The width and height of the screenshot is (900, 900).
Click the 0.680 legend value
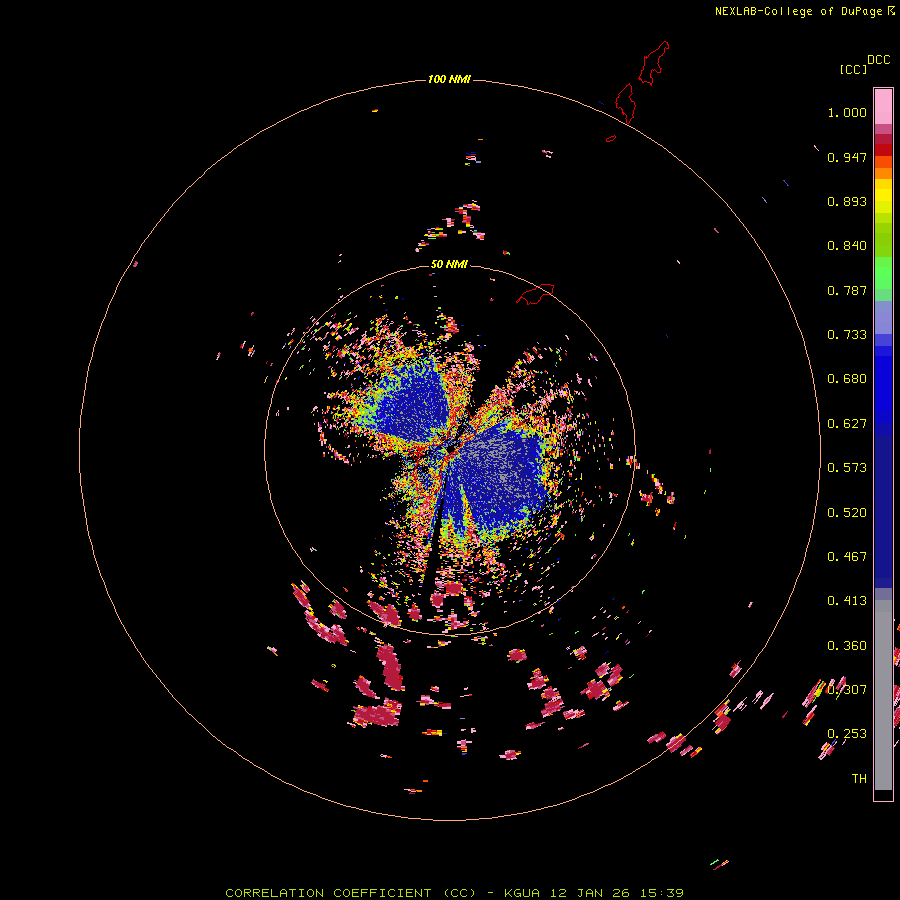(847, 379)
